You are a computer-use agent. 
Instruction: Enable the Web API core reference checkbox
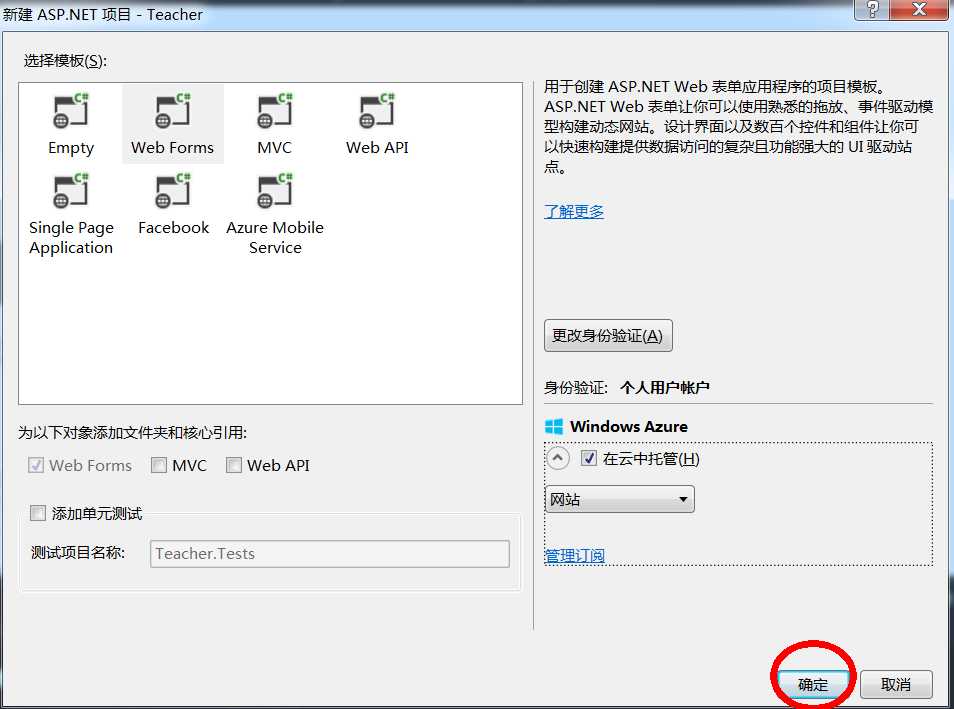click(x=234, y=465)
